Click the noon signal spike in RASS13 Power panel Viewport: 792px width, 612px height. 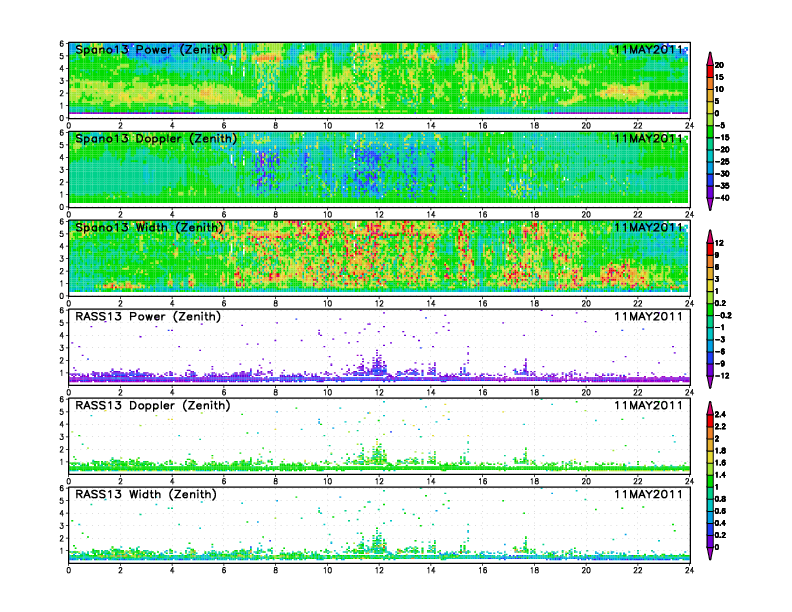pyautogui.click(x=377, y=363)
